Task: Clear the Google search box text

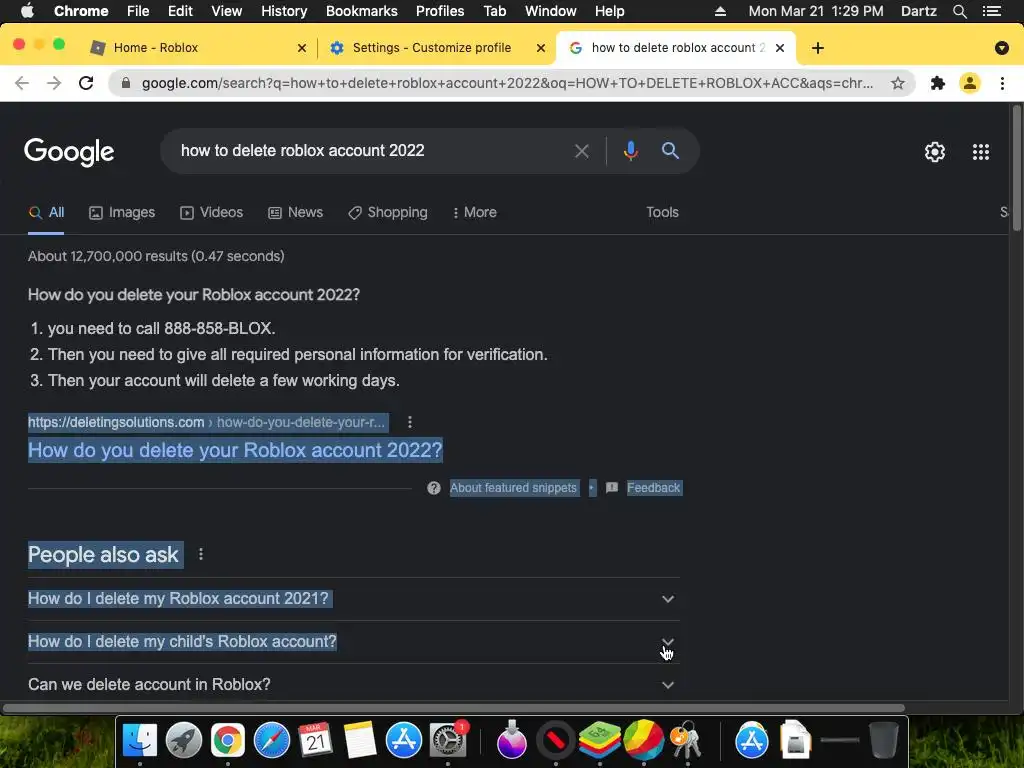Action: pyautogui.click(x=581, y=152)
